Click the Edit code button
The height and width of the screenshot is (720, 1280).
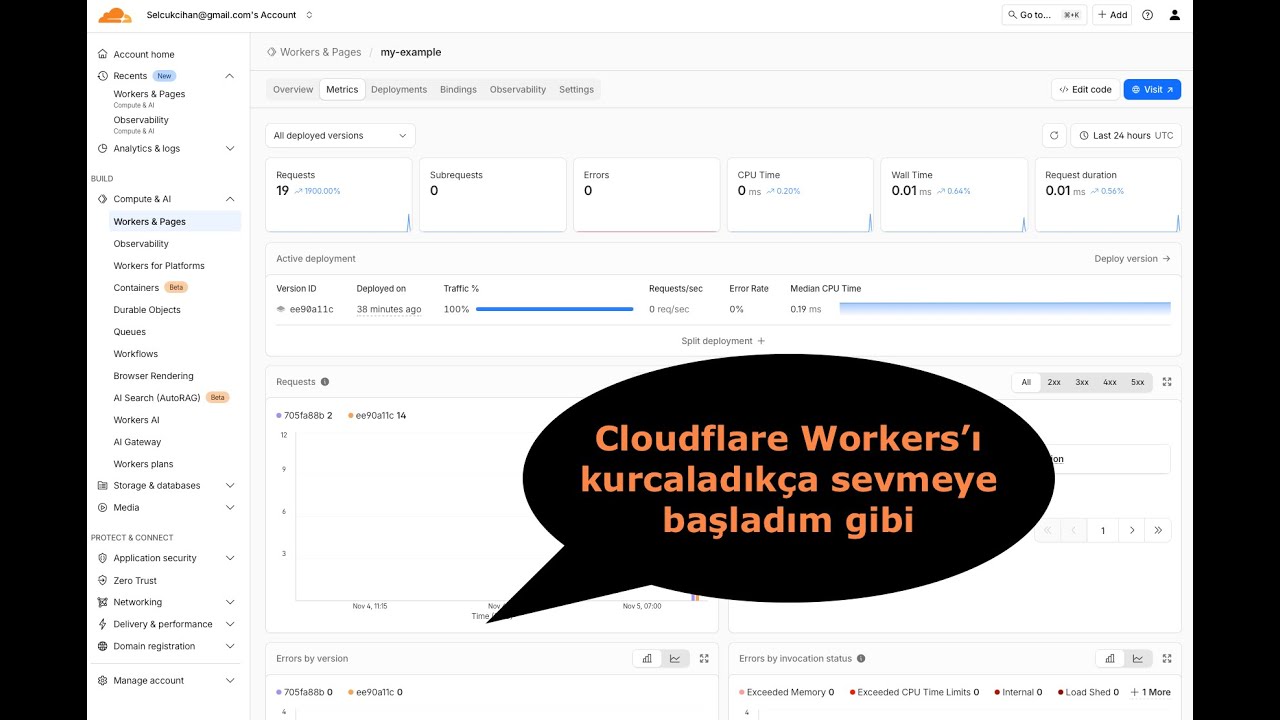[1085, 89]
